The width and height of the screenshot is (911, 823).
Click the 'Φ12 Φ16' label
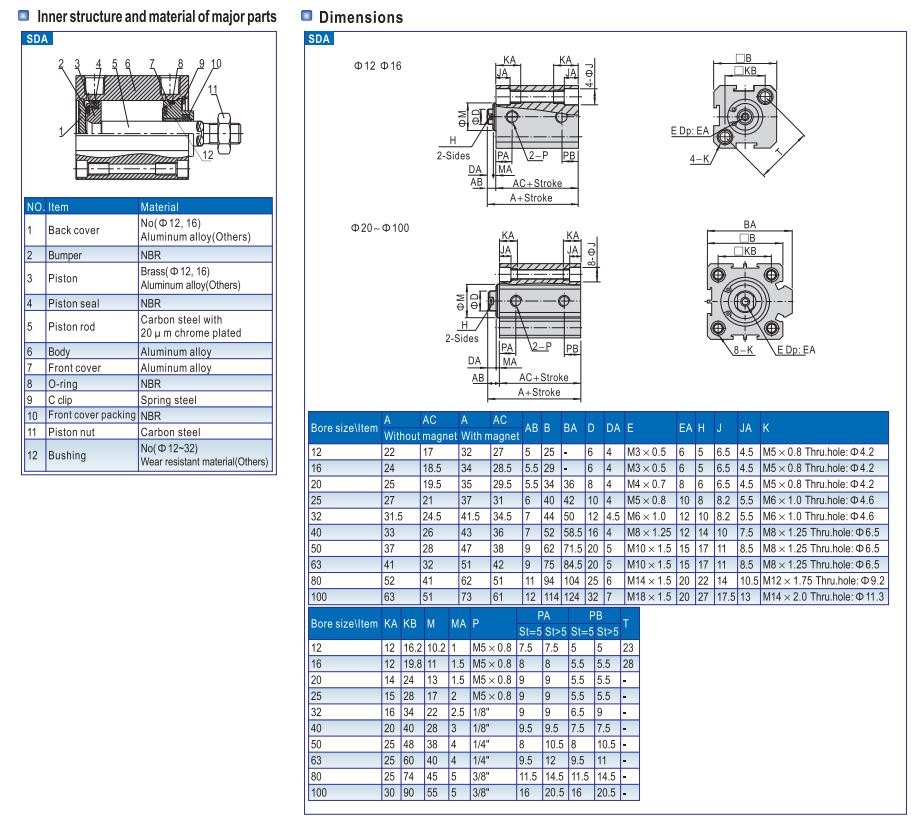(x=378, y=66)
